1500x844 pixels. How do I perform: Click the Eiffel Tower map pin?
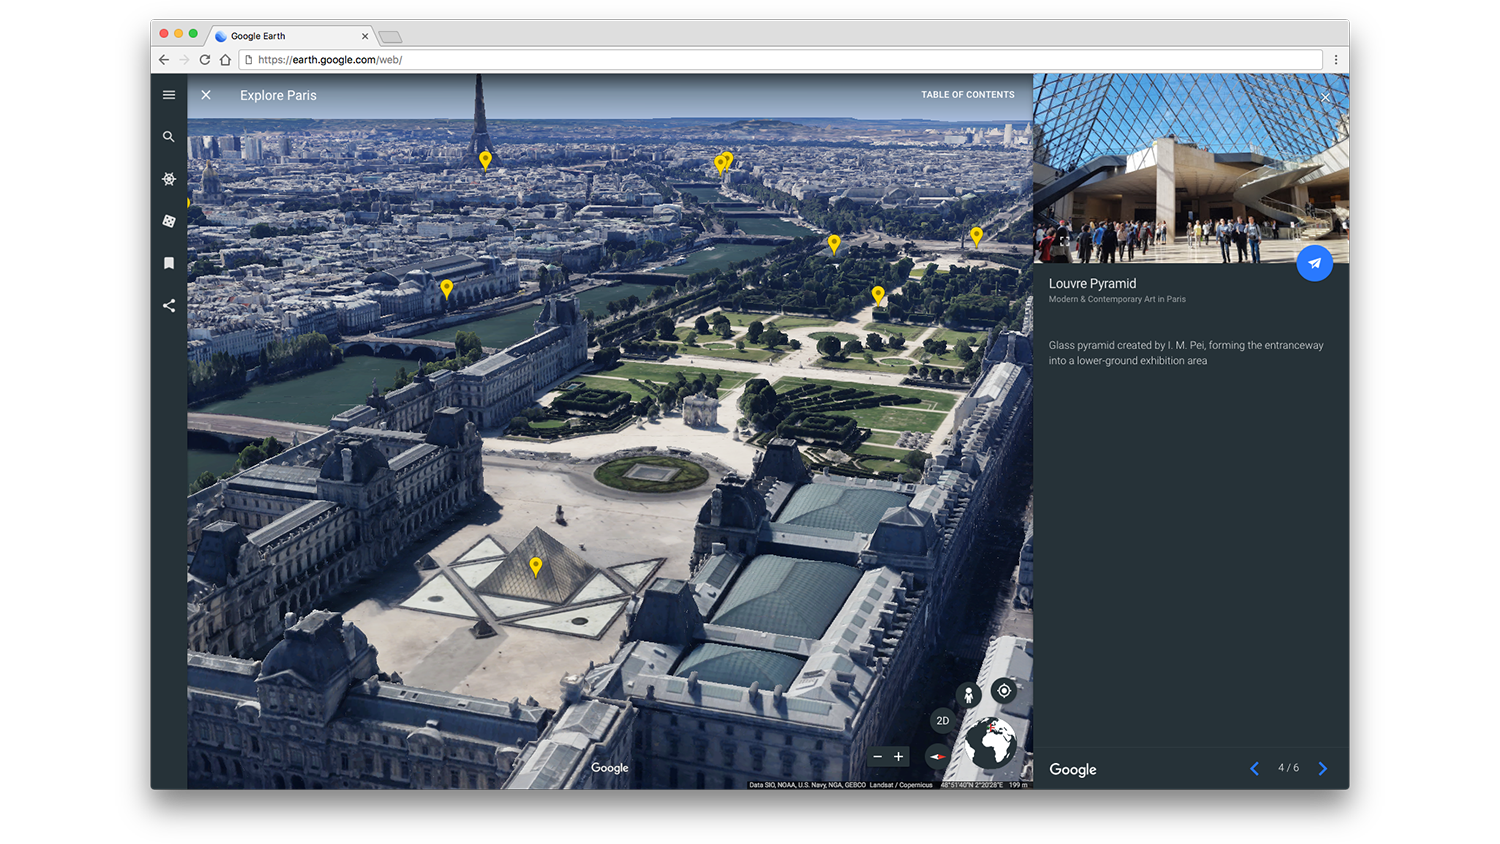click(x=485, y=159)
